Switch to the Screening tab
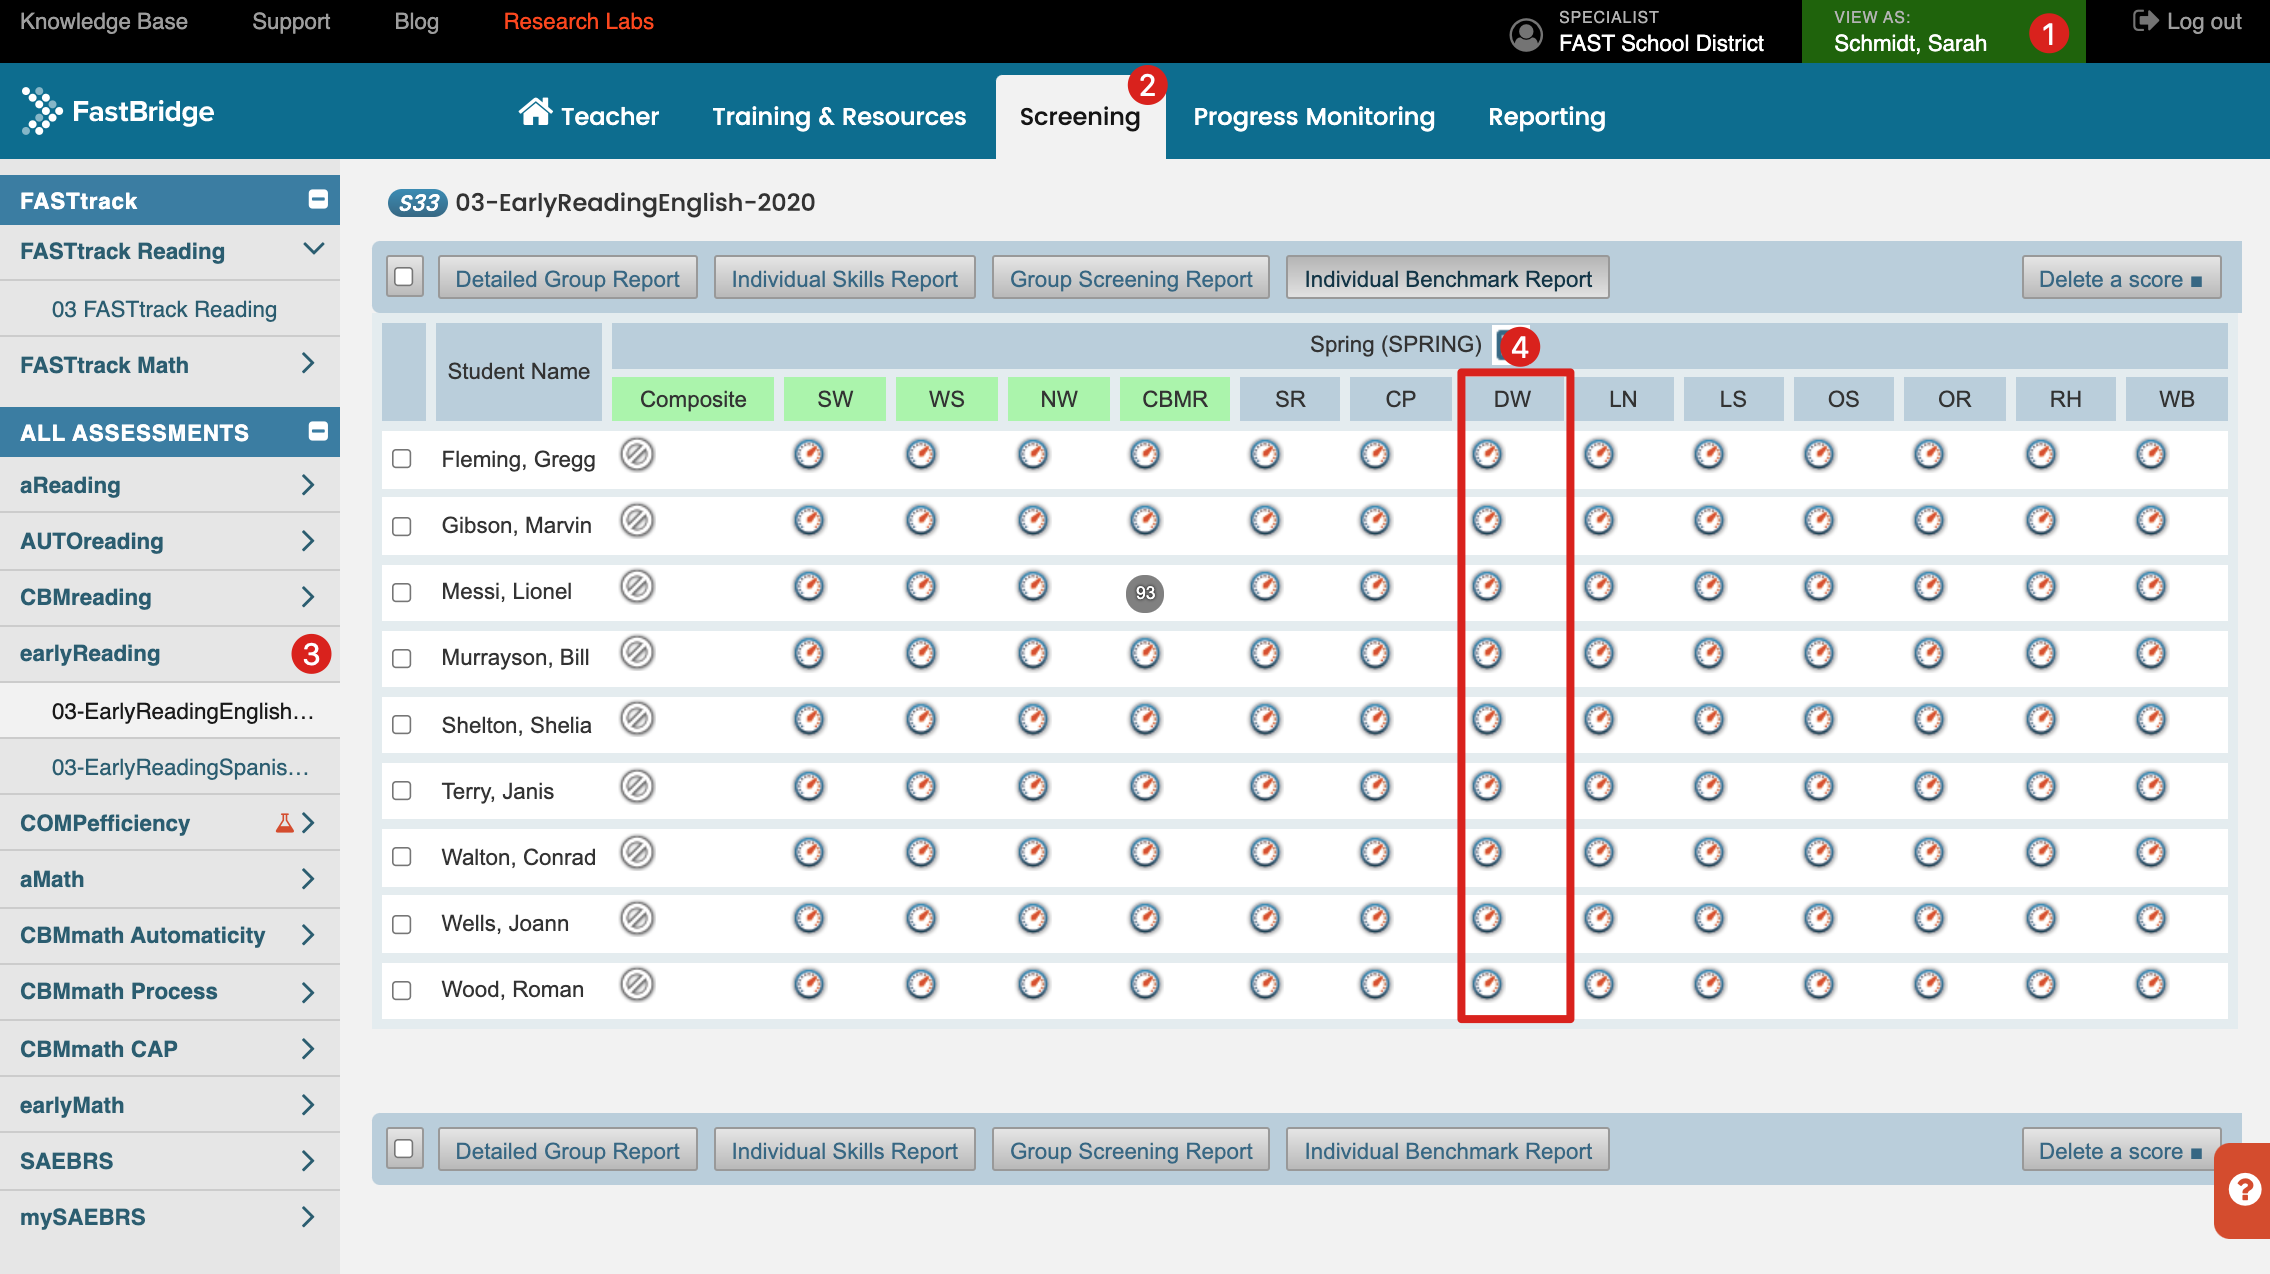The image size is (2270, 1274). [1080, 117]
